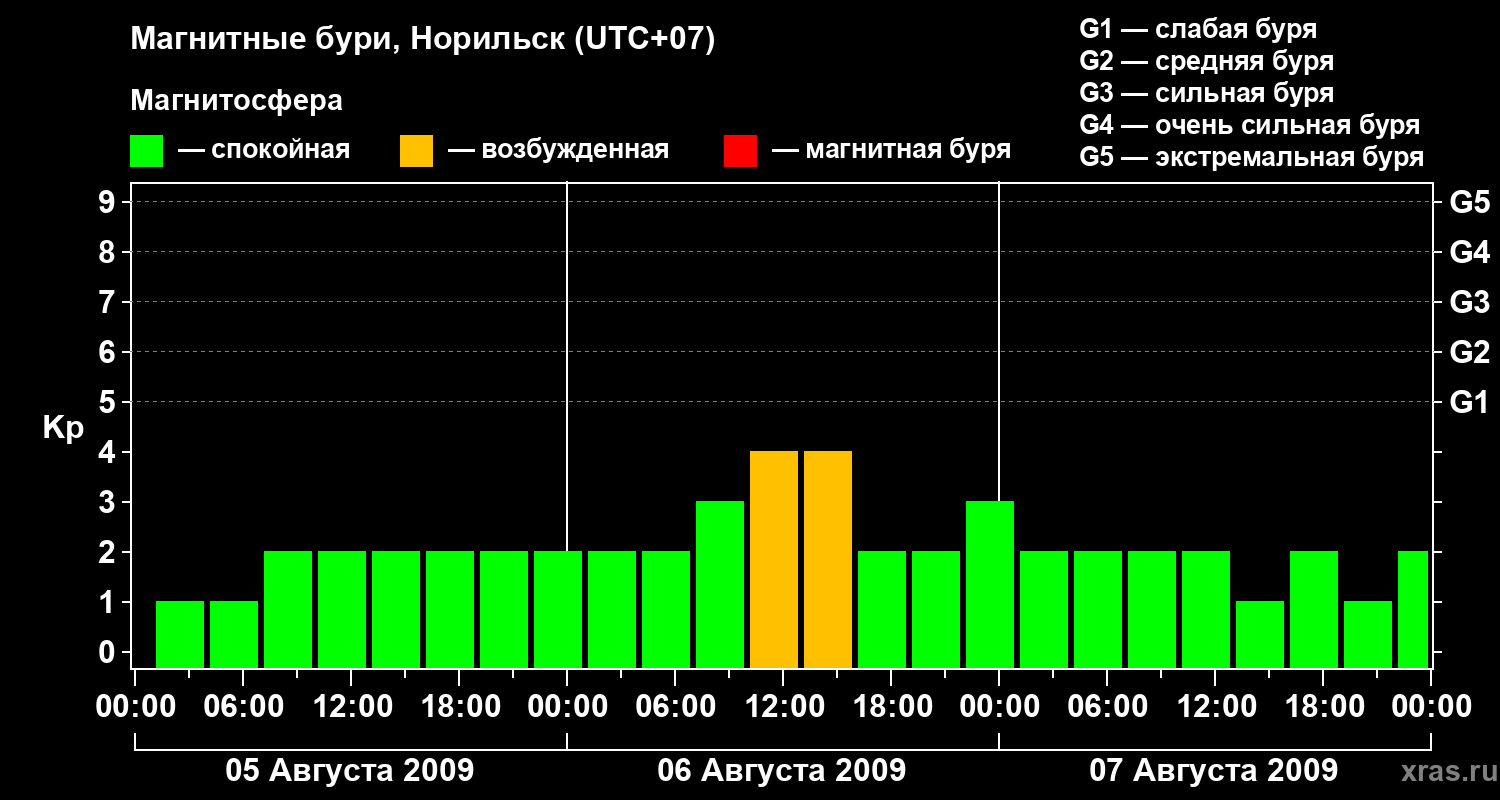Pick the Kp 3 bar crossing midnight into 07 Августа
The height and width of the screenshot is (800, 1500).
[x=990, y=584]
